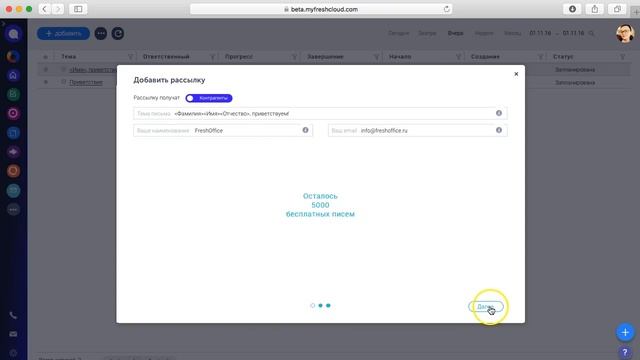This screenshot has height=360, width=640.
Task: Click the refresh circle button near Добавить
Action: pos(118,33)
